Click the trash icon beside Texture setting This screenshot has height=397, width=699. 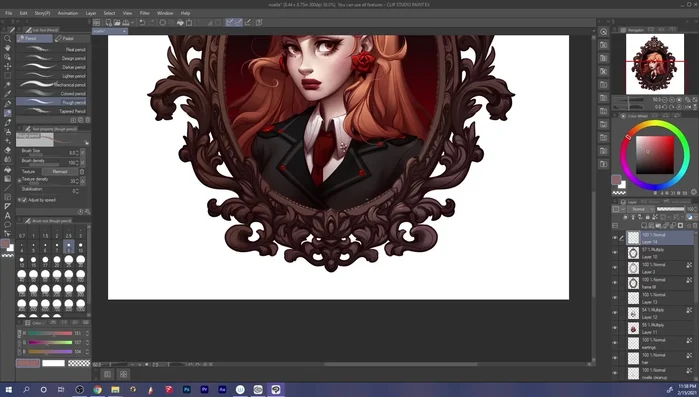pyautogui.click(x=82, y=172)
